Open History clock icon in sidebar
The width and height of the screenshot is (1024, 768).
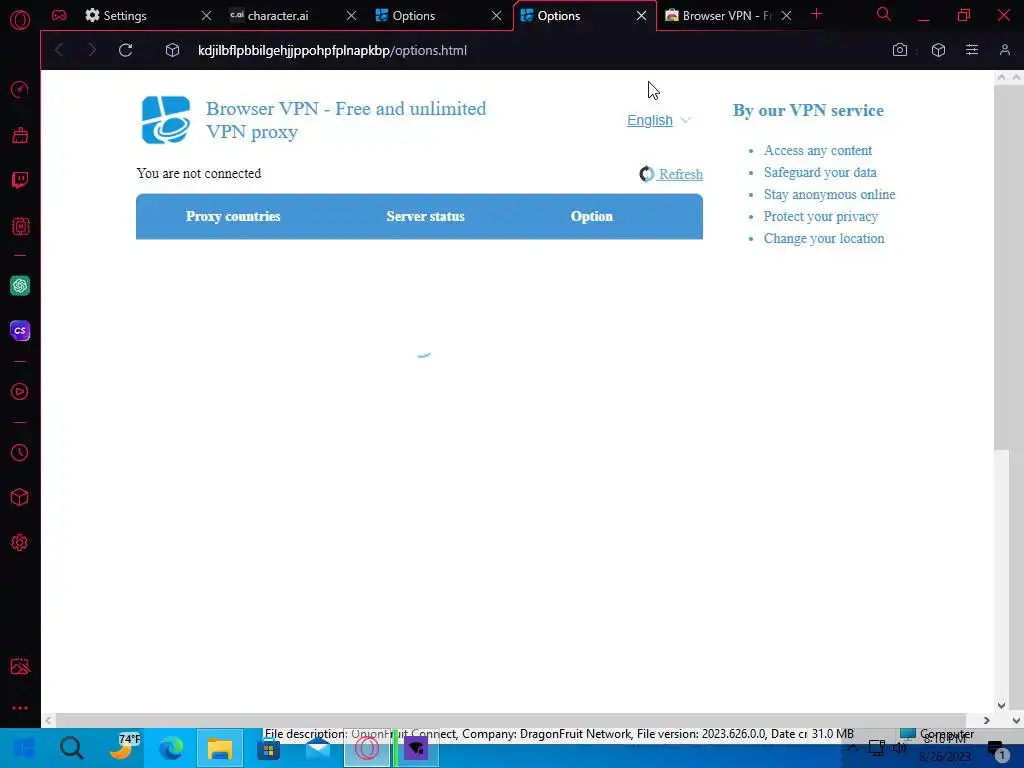pos(20,453)
